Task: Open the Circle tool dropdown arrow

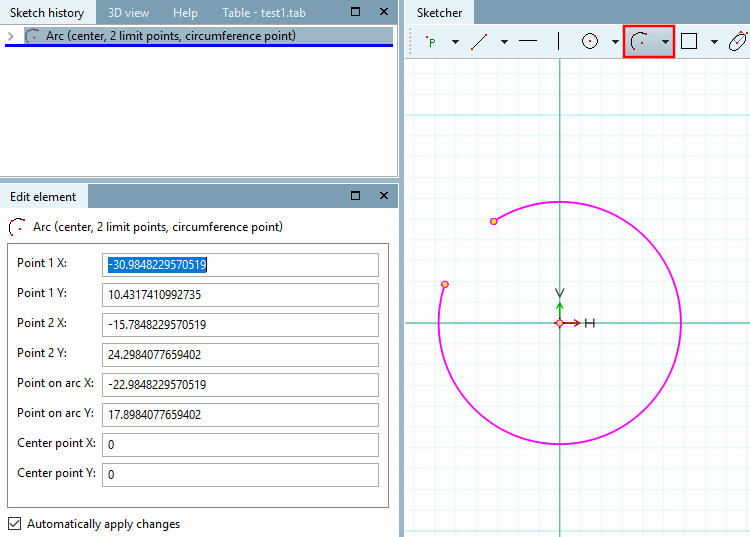Action: point(615,42)
